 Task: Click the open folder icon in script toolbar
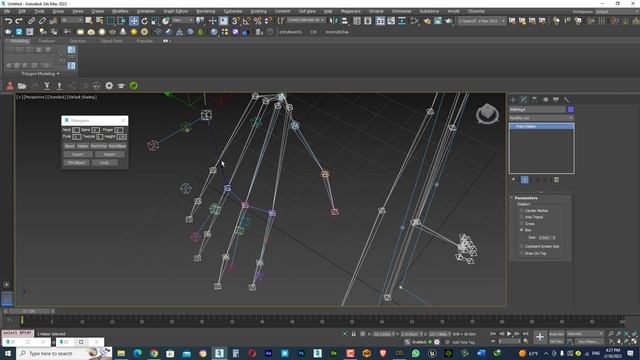click(22, 86)
